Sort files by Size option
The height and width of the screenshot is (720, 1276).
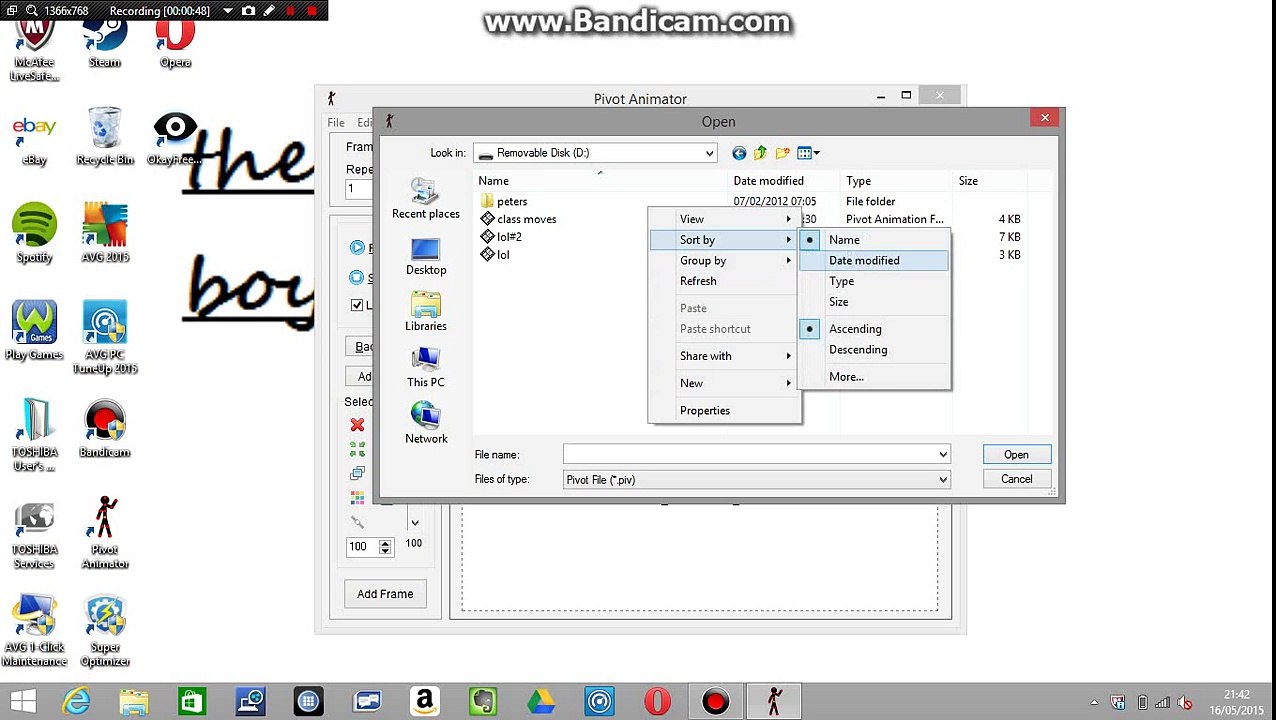874,302
